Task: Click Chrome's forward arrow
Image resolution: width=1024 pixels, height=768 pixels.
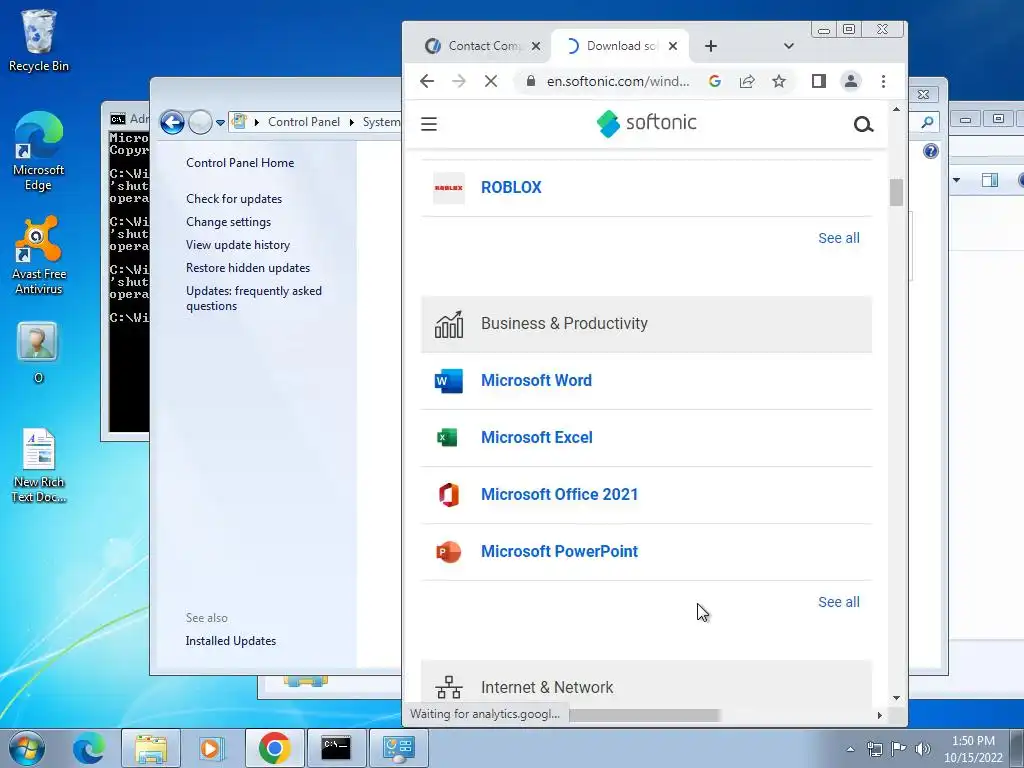Action: (459, 81)
